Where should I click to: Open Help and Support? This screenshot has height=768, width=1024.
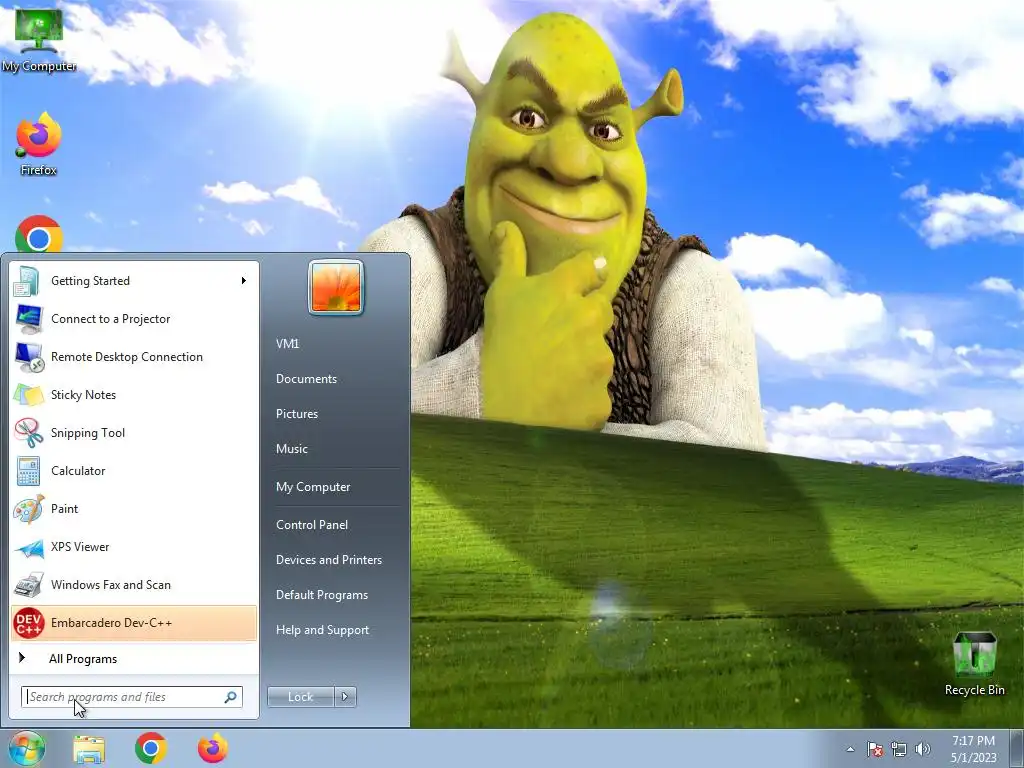323,630
